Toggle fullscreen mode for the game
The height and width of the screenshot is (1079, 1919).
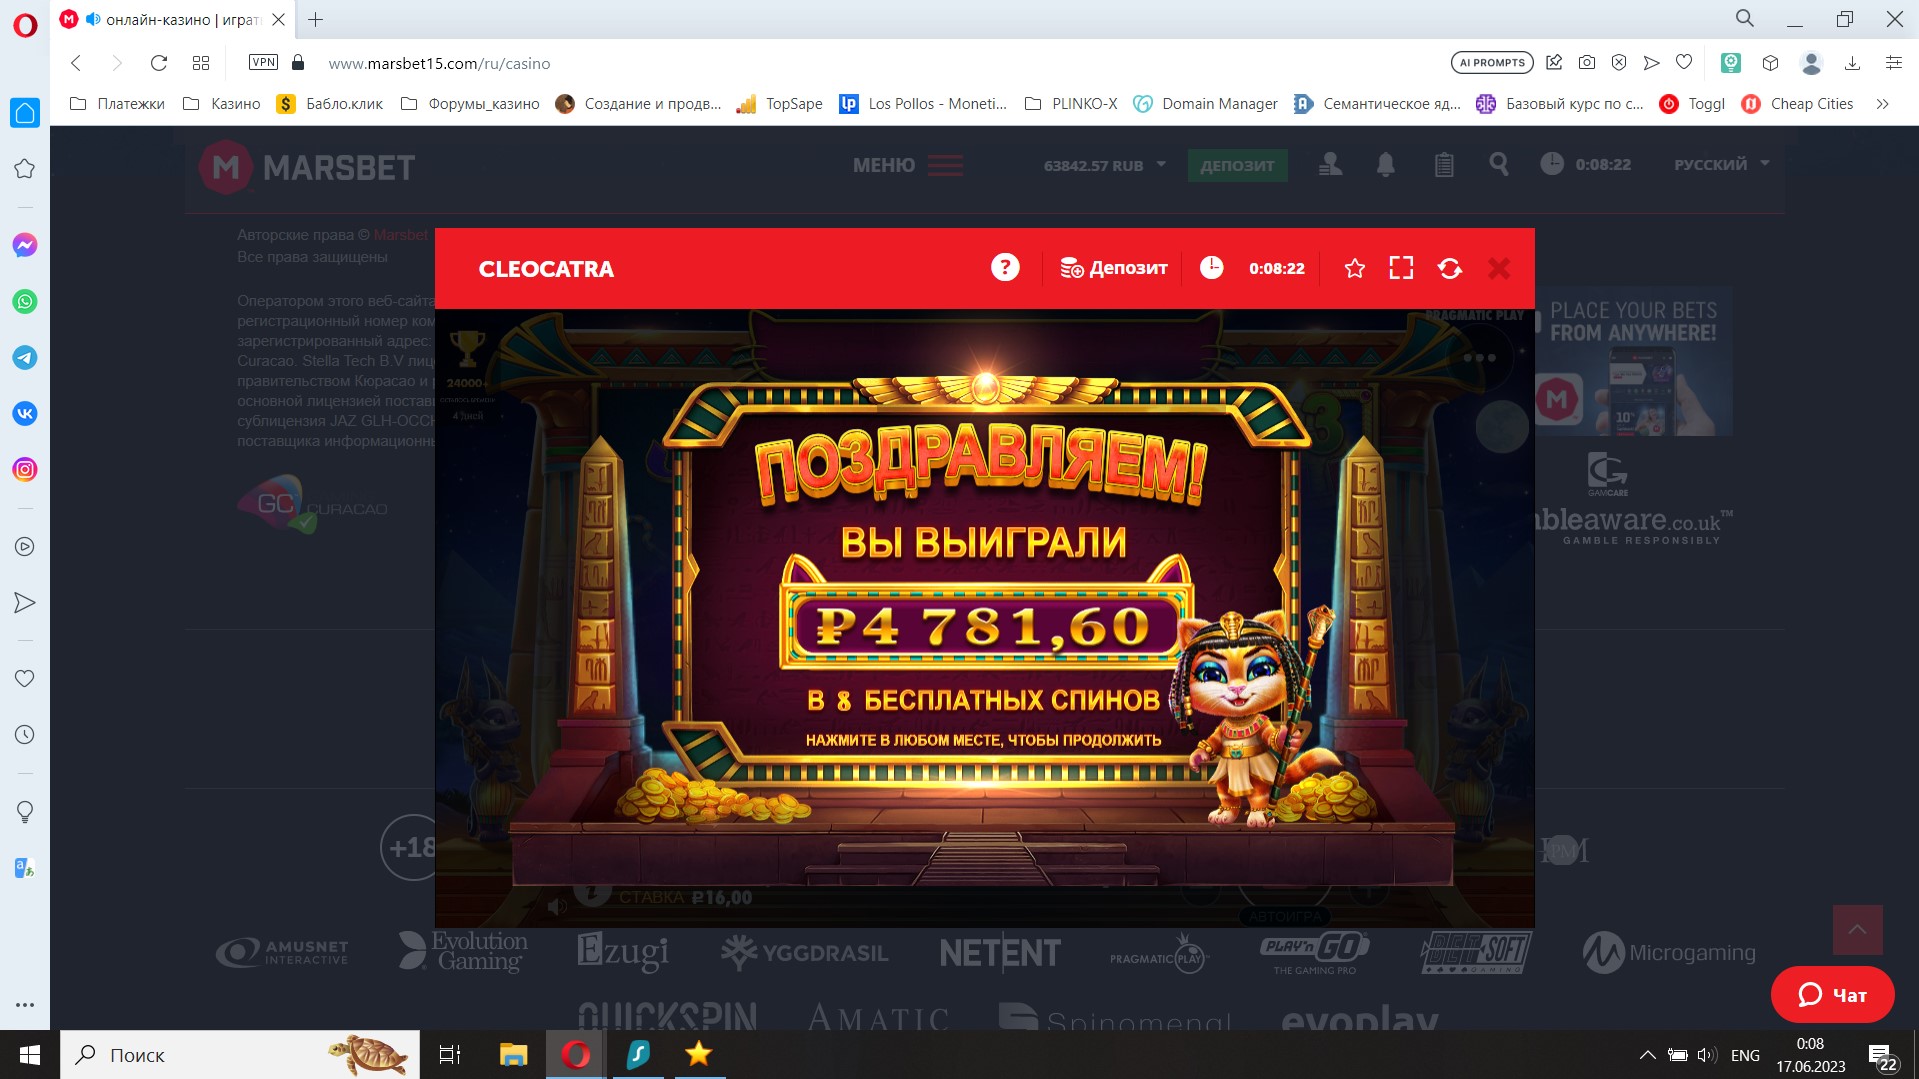pyautogui.click(x=1401, y=268)
